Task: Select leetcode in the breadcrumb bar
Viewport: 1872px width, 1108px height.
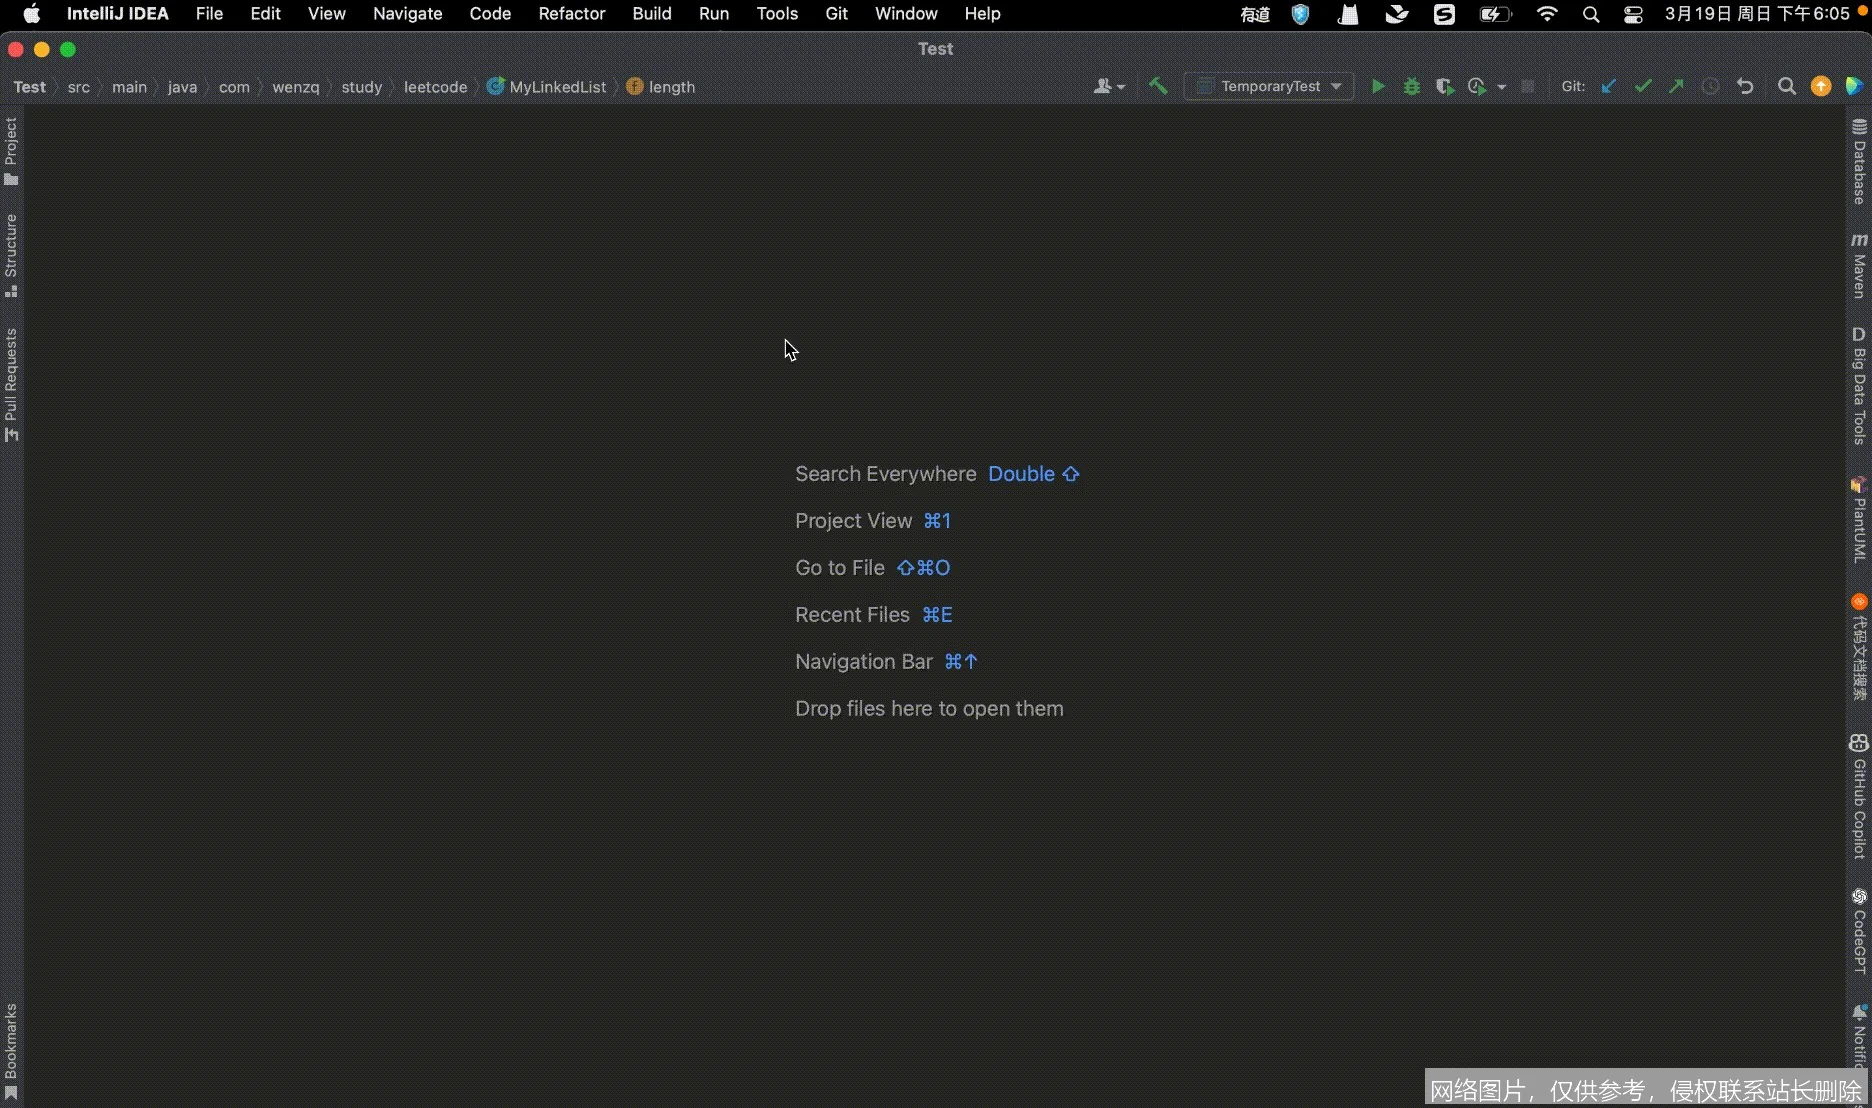Action: 436,86
